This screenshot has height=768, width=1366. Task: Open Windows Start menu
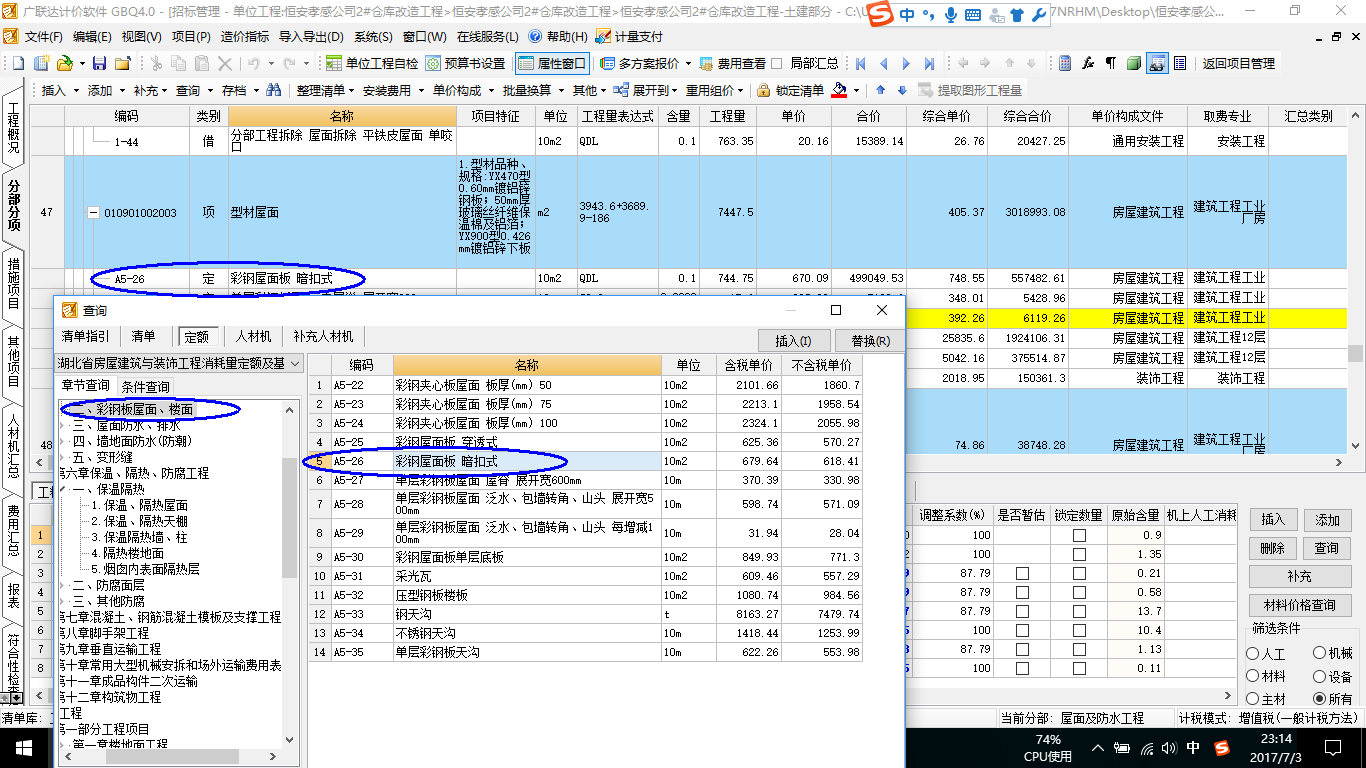pos(23,747)
